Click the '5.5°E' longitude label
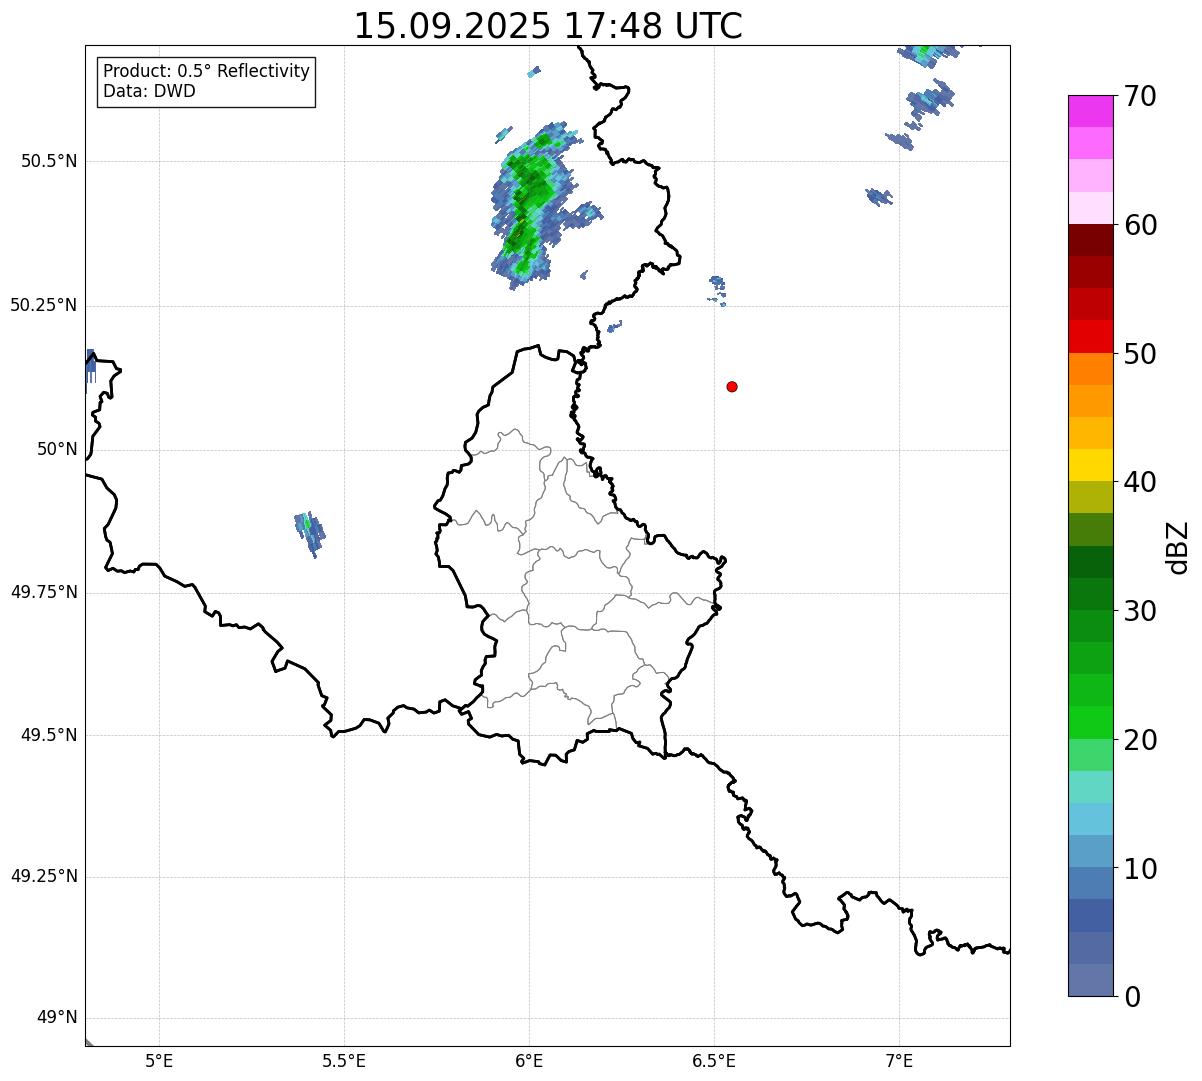This screenshot has height=1081, width=1202. [x=344, y=1060]
